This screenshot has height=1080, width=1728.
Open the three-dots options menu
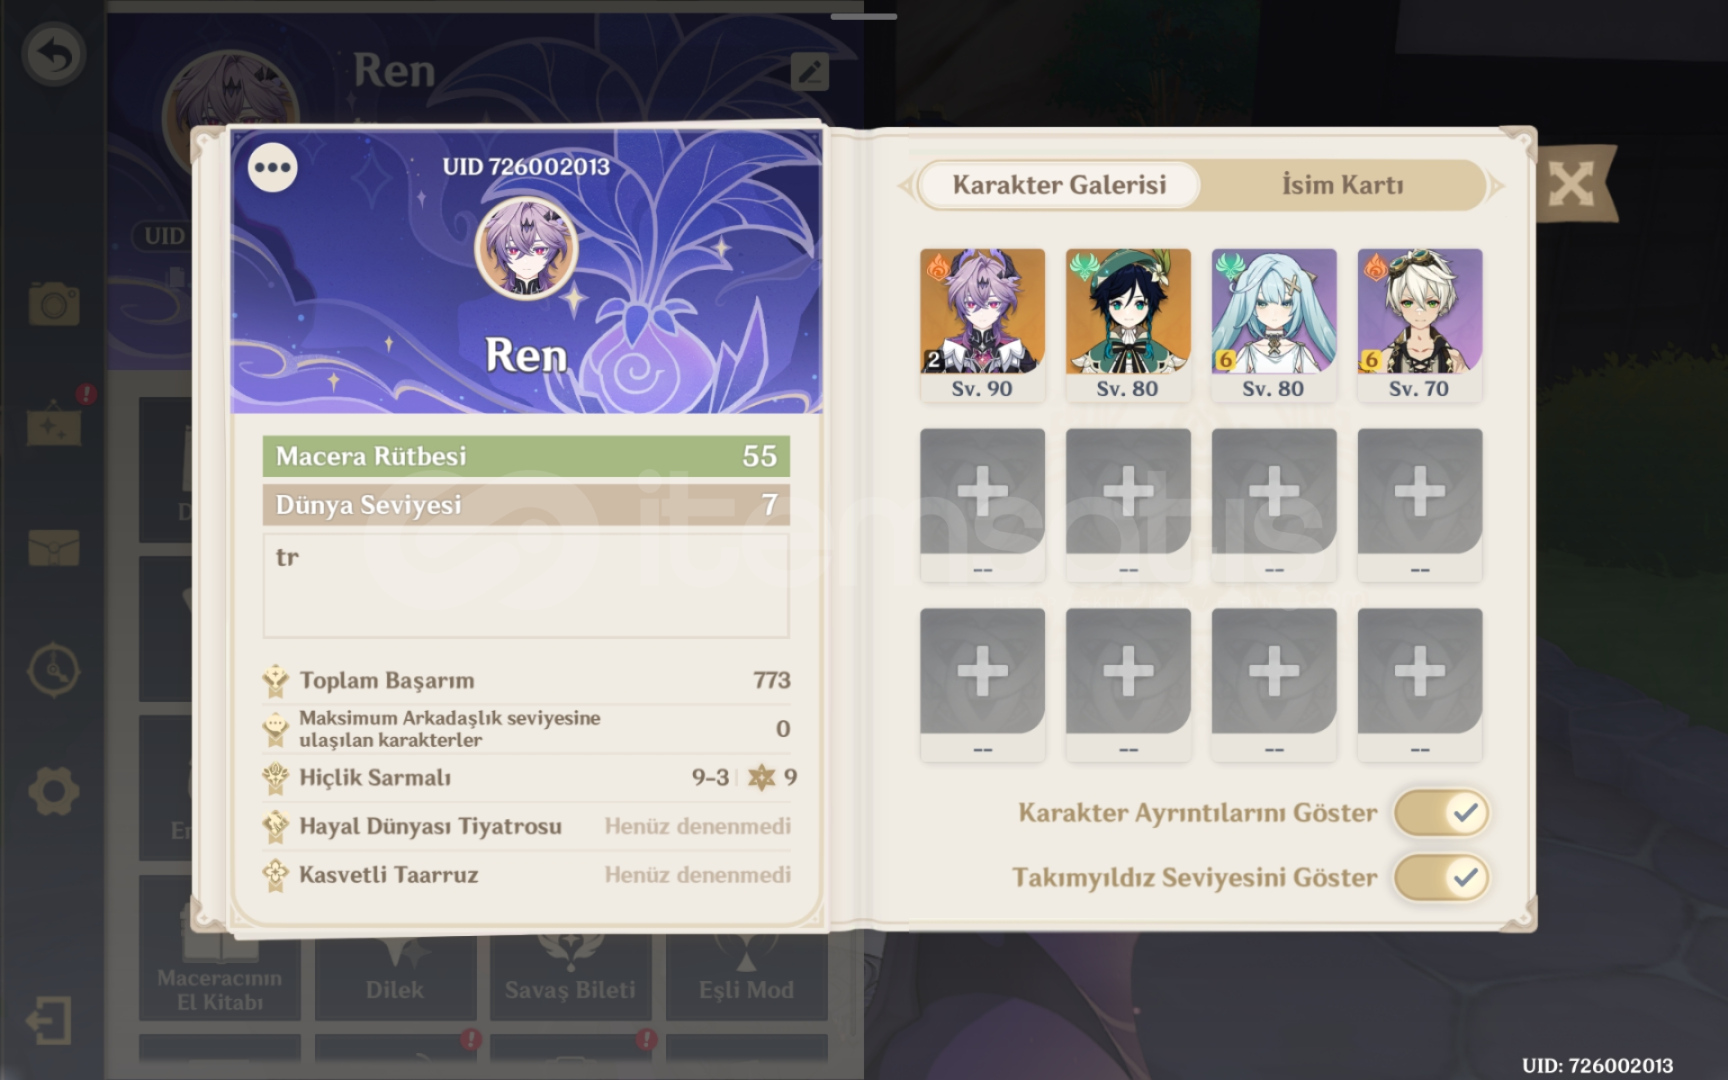272,167
